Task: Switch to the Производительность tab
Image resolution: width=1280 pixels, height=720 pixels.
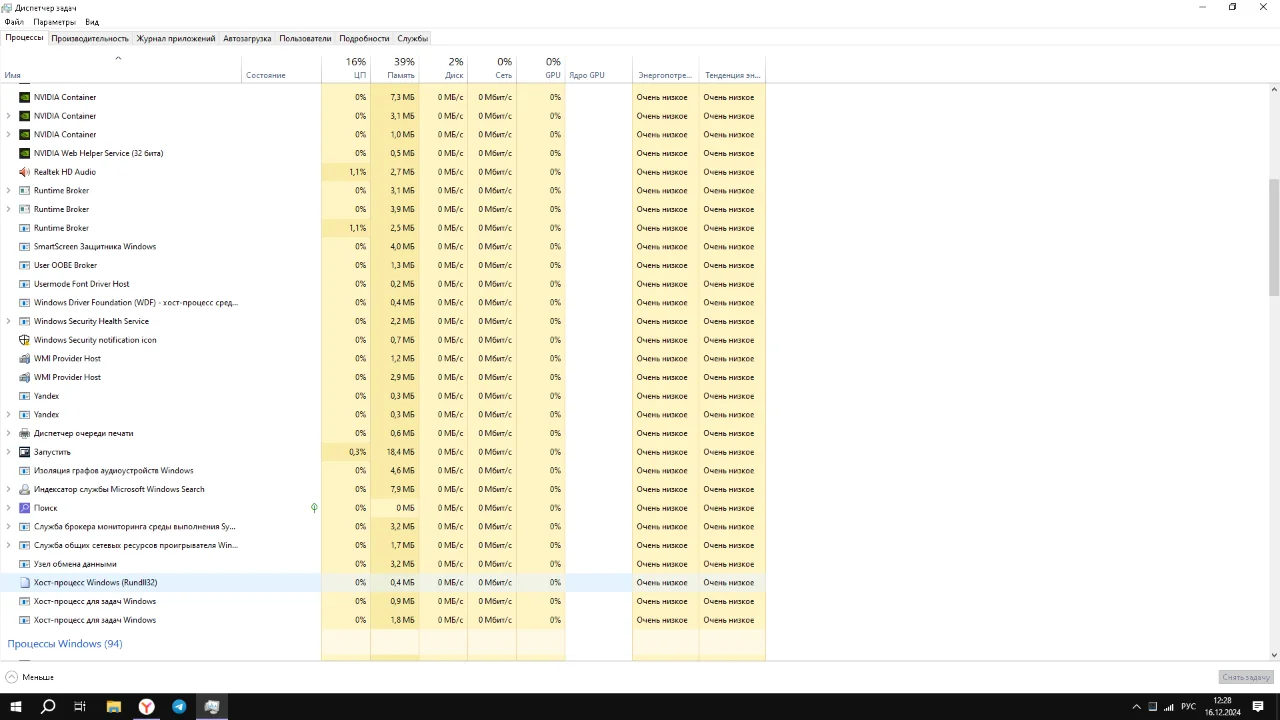Action: tap(90, 38)
